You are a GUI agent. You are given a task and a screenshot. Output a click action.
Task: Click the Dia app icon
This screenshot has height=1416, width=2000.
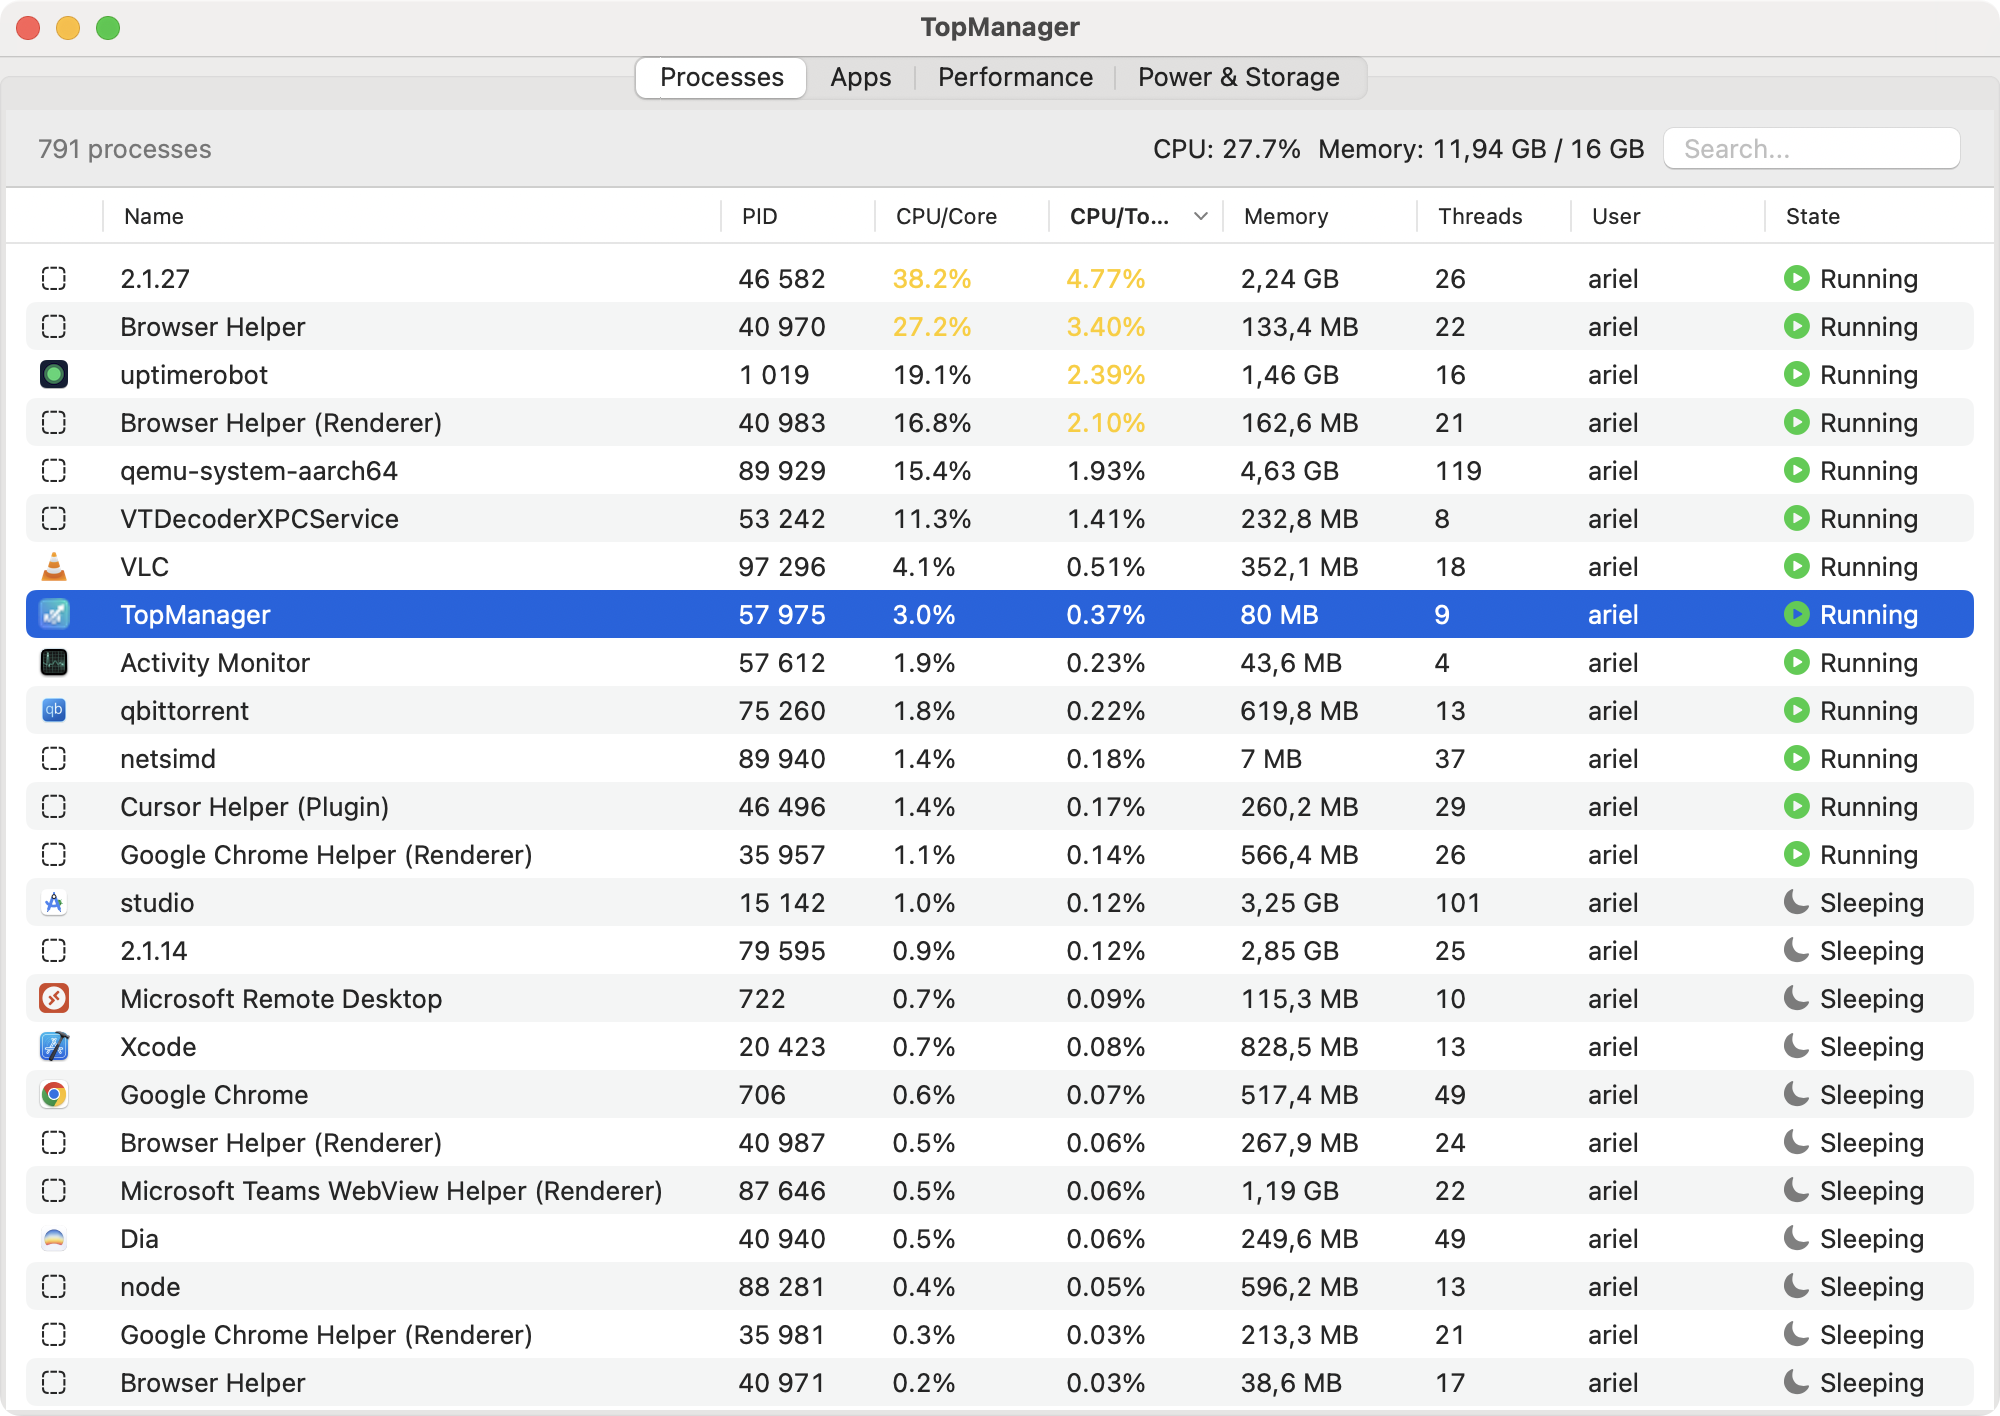(54, 1239)
